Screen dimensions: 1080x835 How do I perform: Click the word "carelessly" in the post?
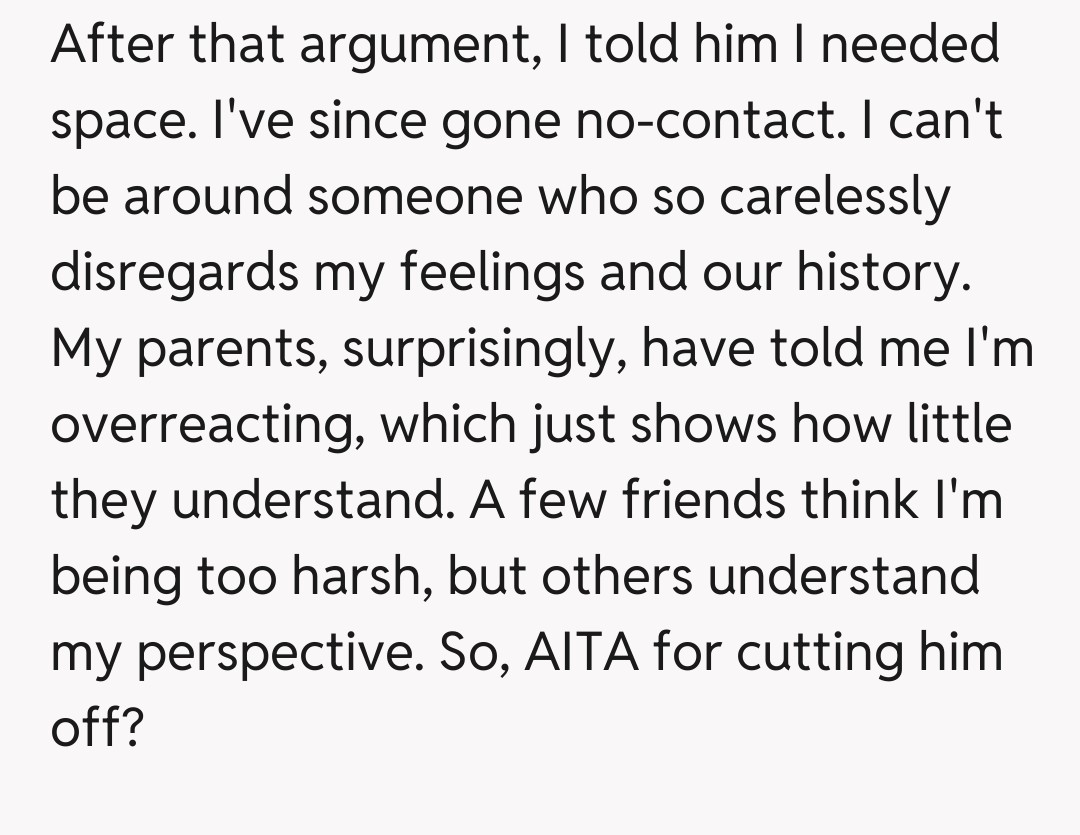tap(832, 197)
